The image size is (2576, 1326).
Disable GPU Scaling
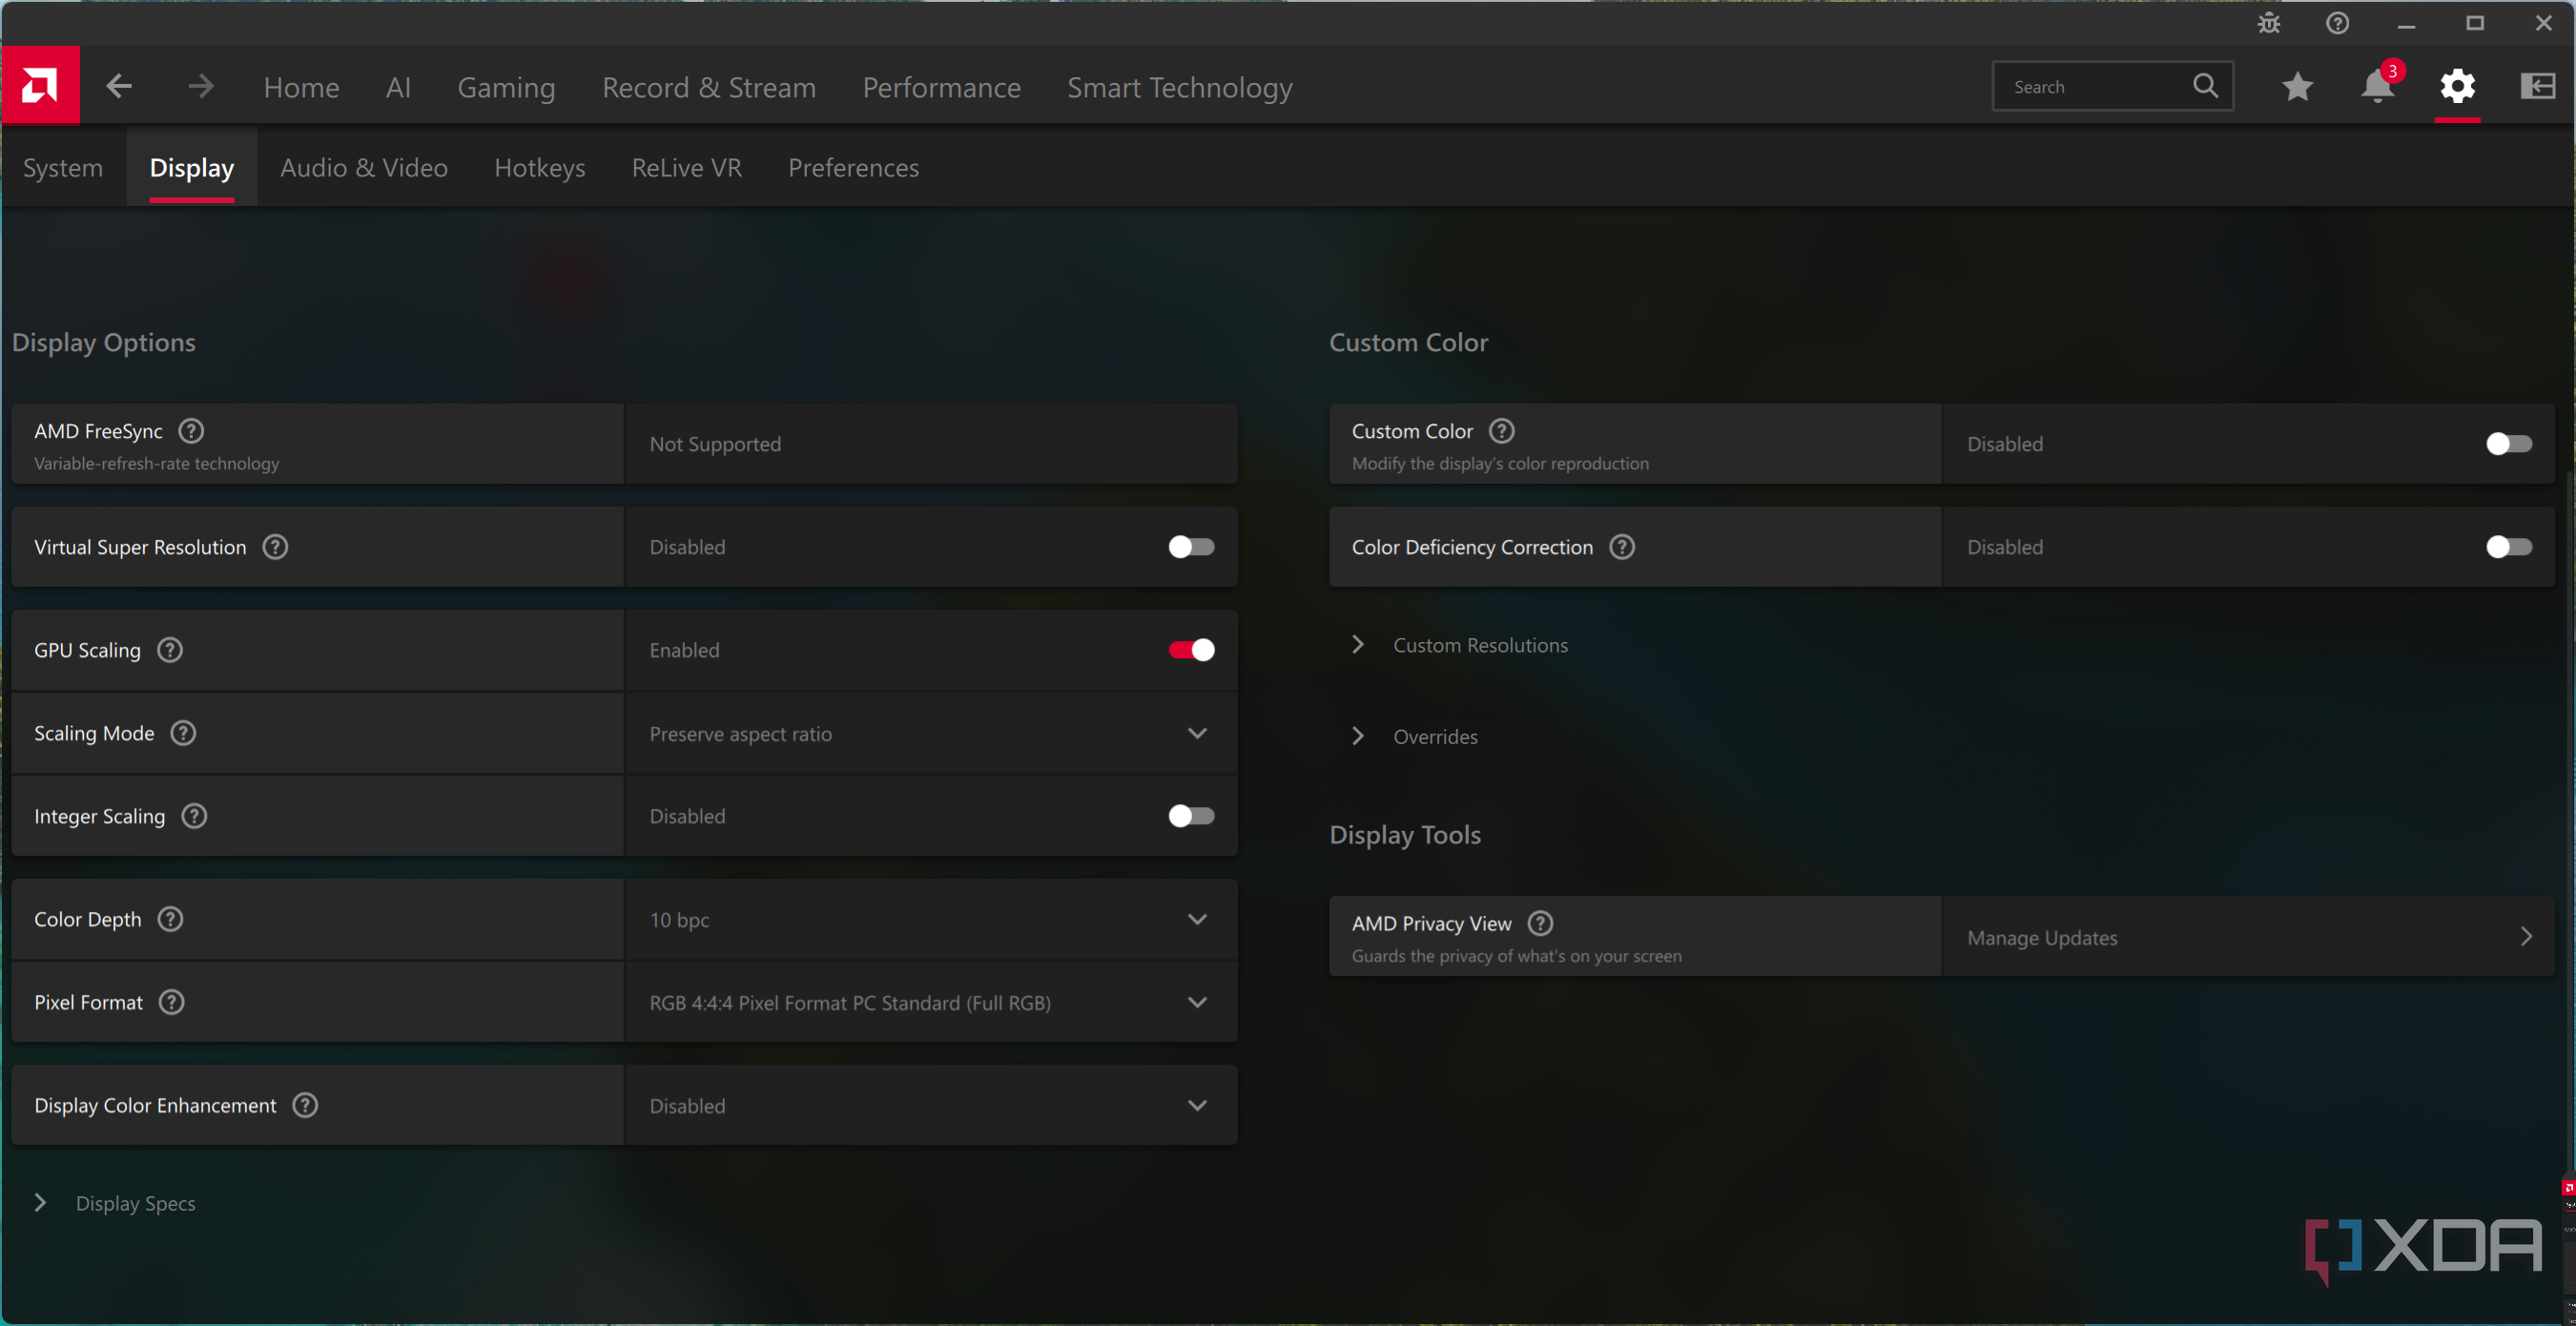coord(1191,649)
